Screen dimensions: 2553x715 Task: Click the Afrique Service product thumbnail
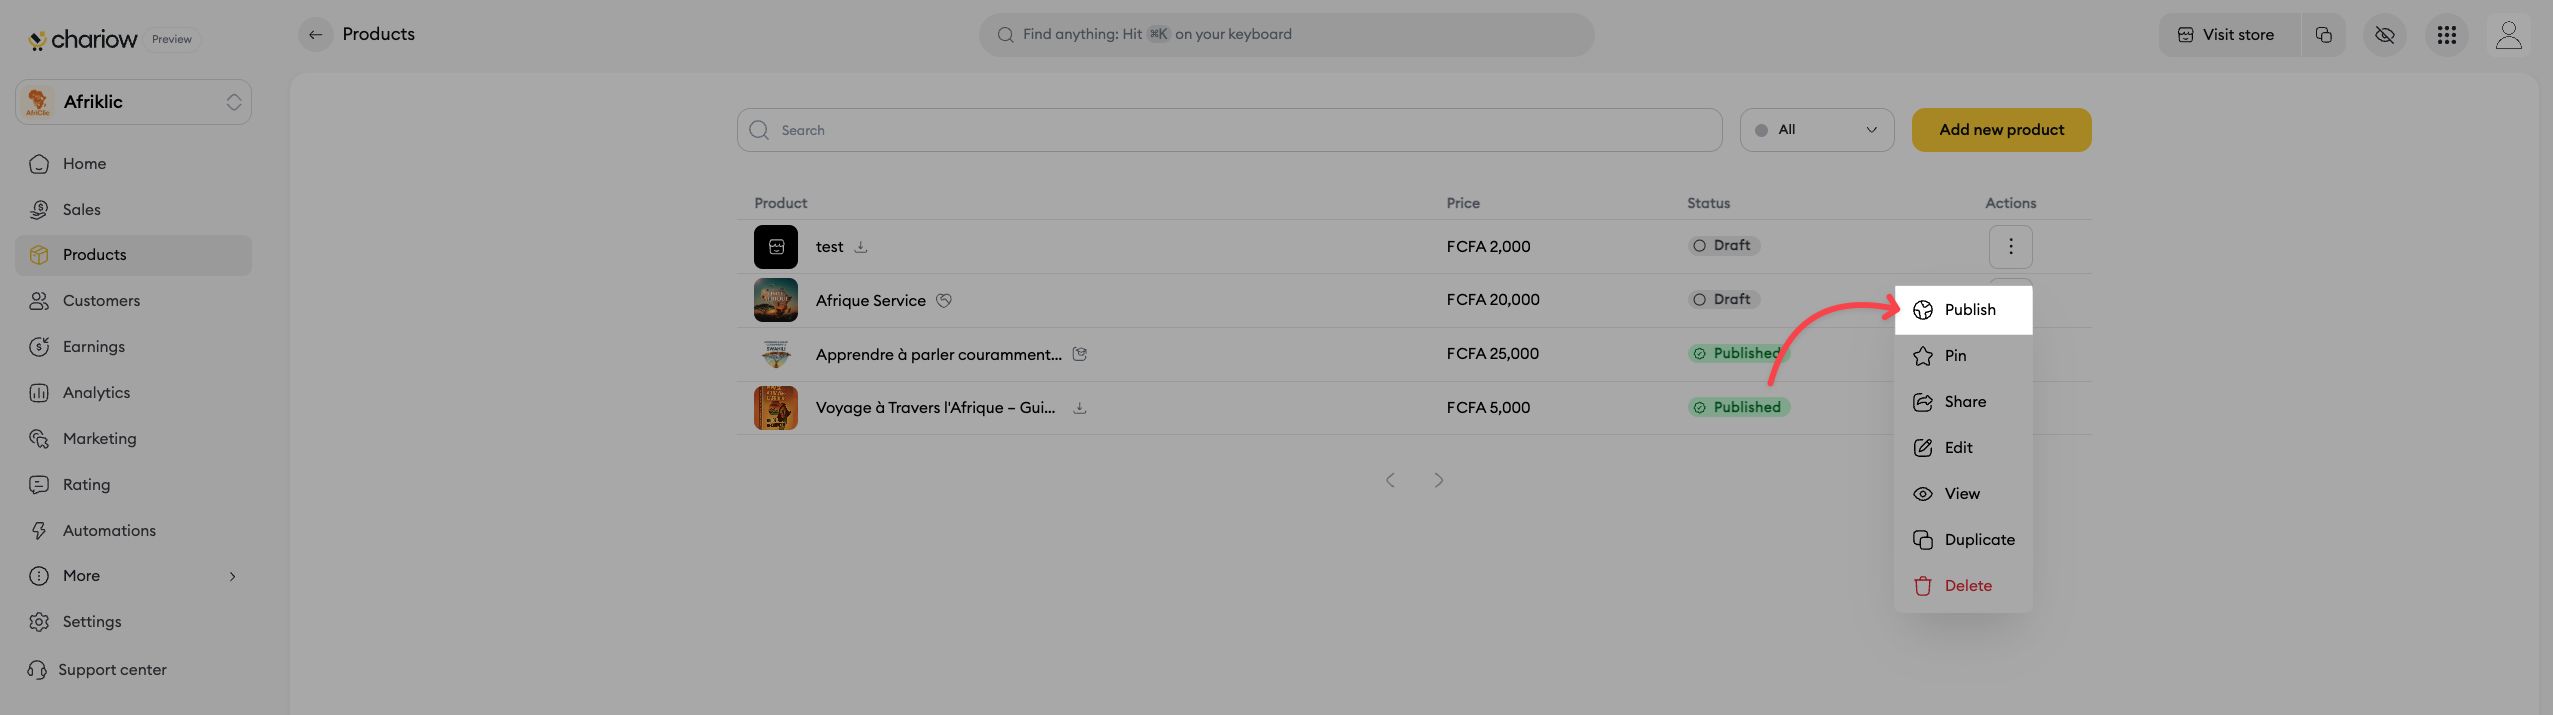(775, 300)
